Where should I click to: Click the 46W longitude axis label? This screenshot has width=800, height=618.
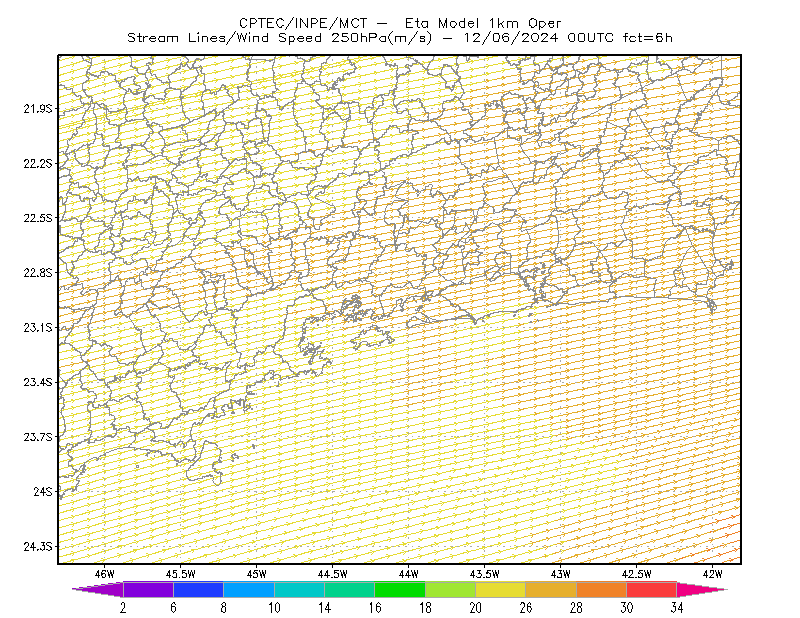pyautogui.click(x=105, y=574)
